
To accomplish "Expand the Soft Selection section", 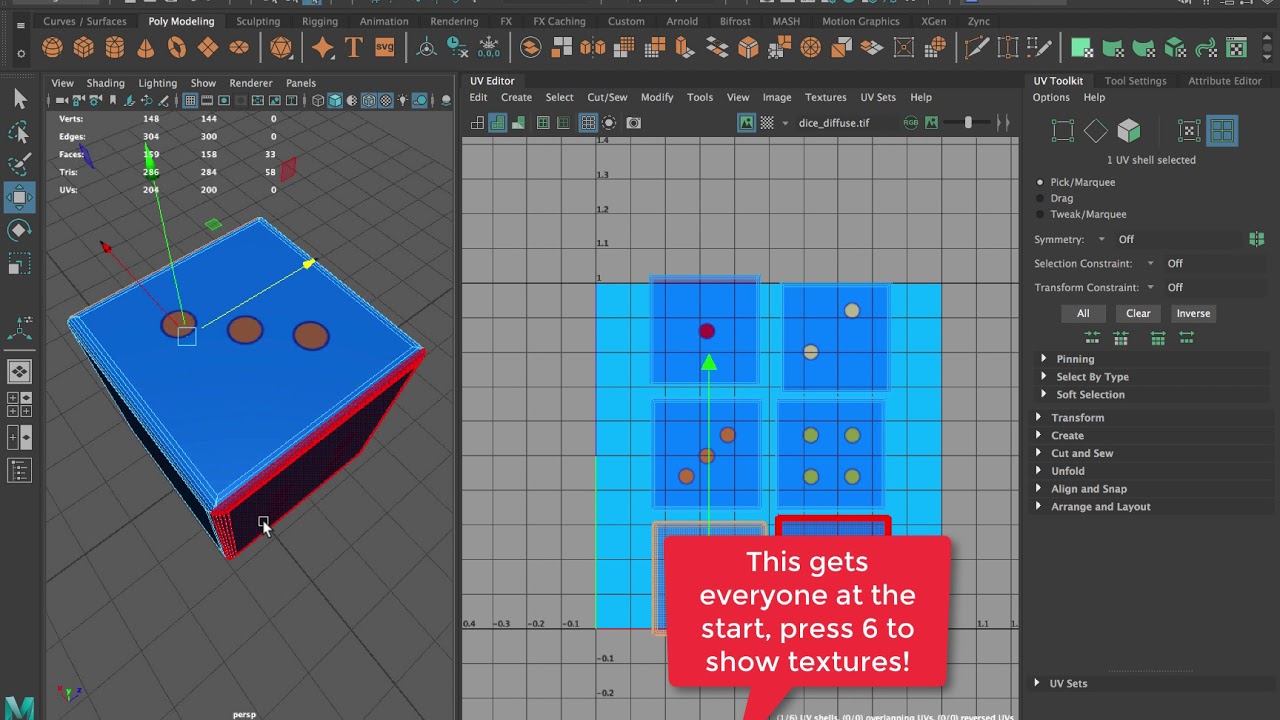I will click(1090, 395).
